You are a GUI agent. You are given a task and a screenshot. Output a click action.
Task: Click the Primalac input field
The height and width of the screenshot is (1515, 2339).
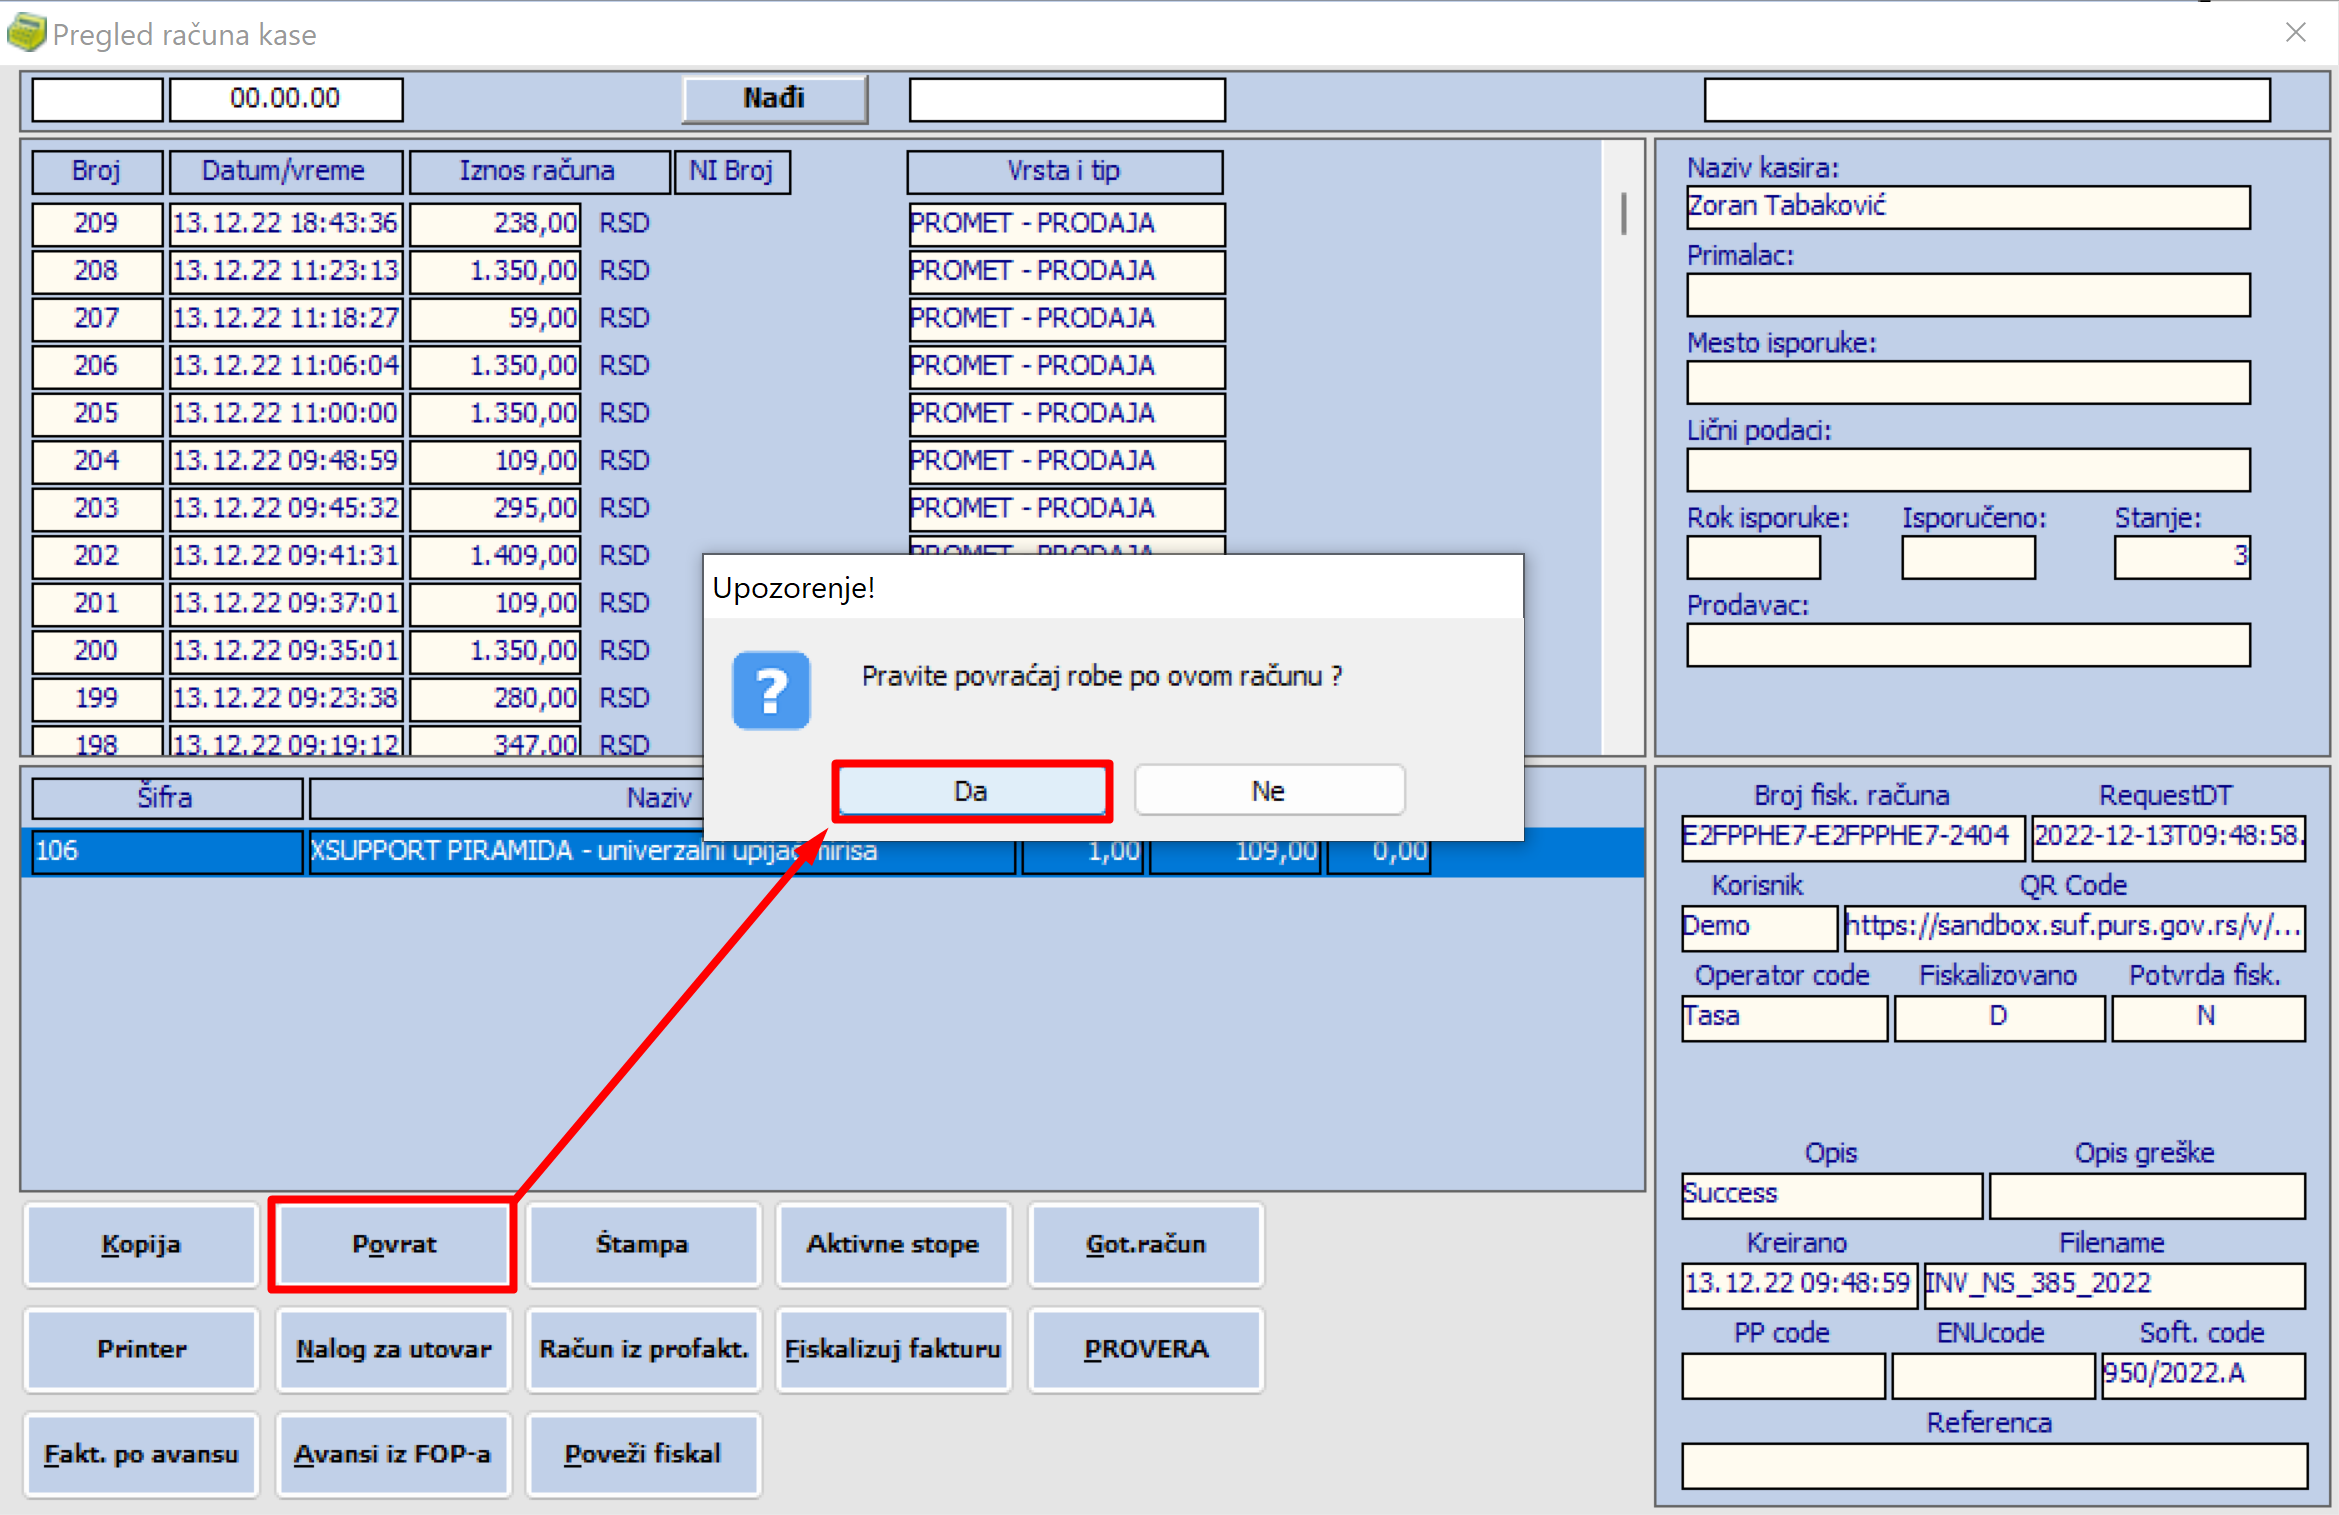[x=1967, y=296]
